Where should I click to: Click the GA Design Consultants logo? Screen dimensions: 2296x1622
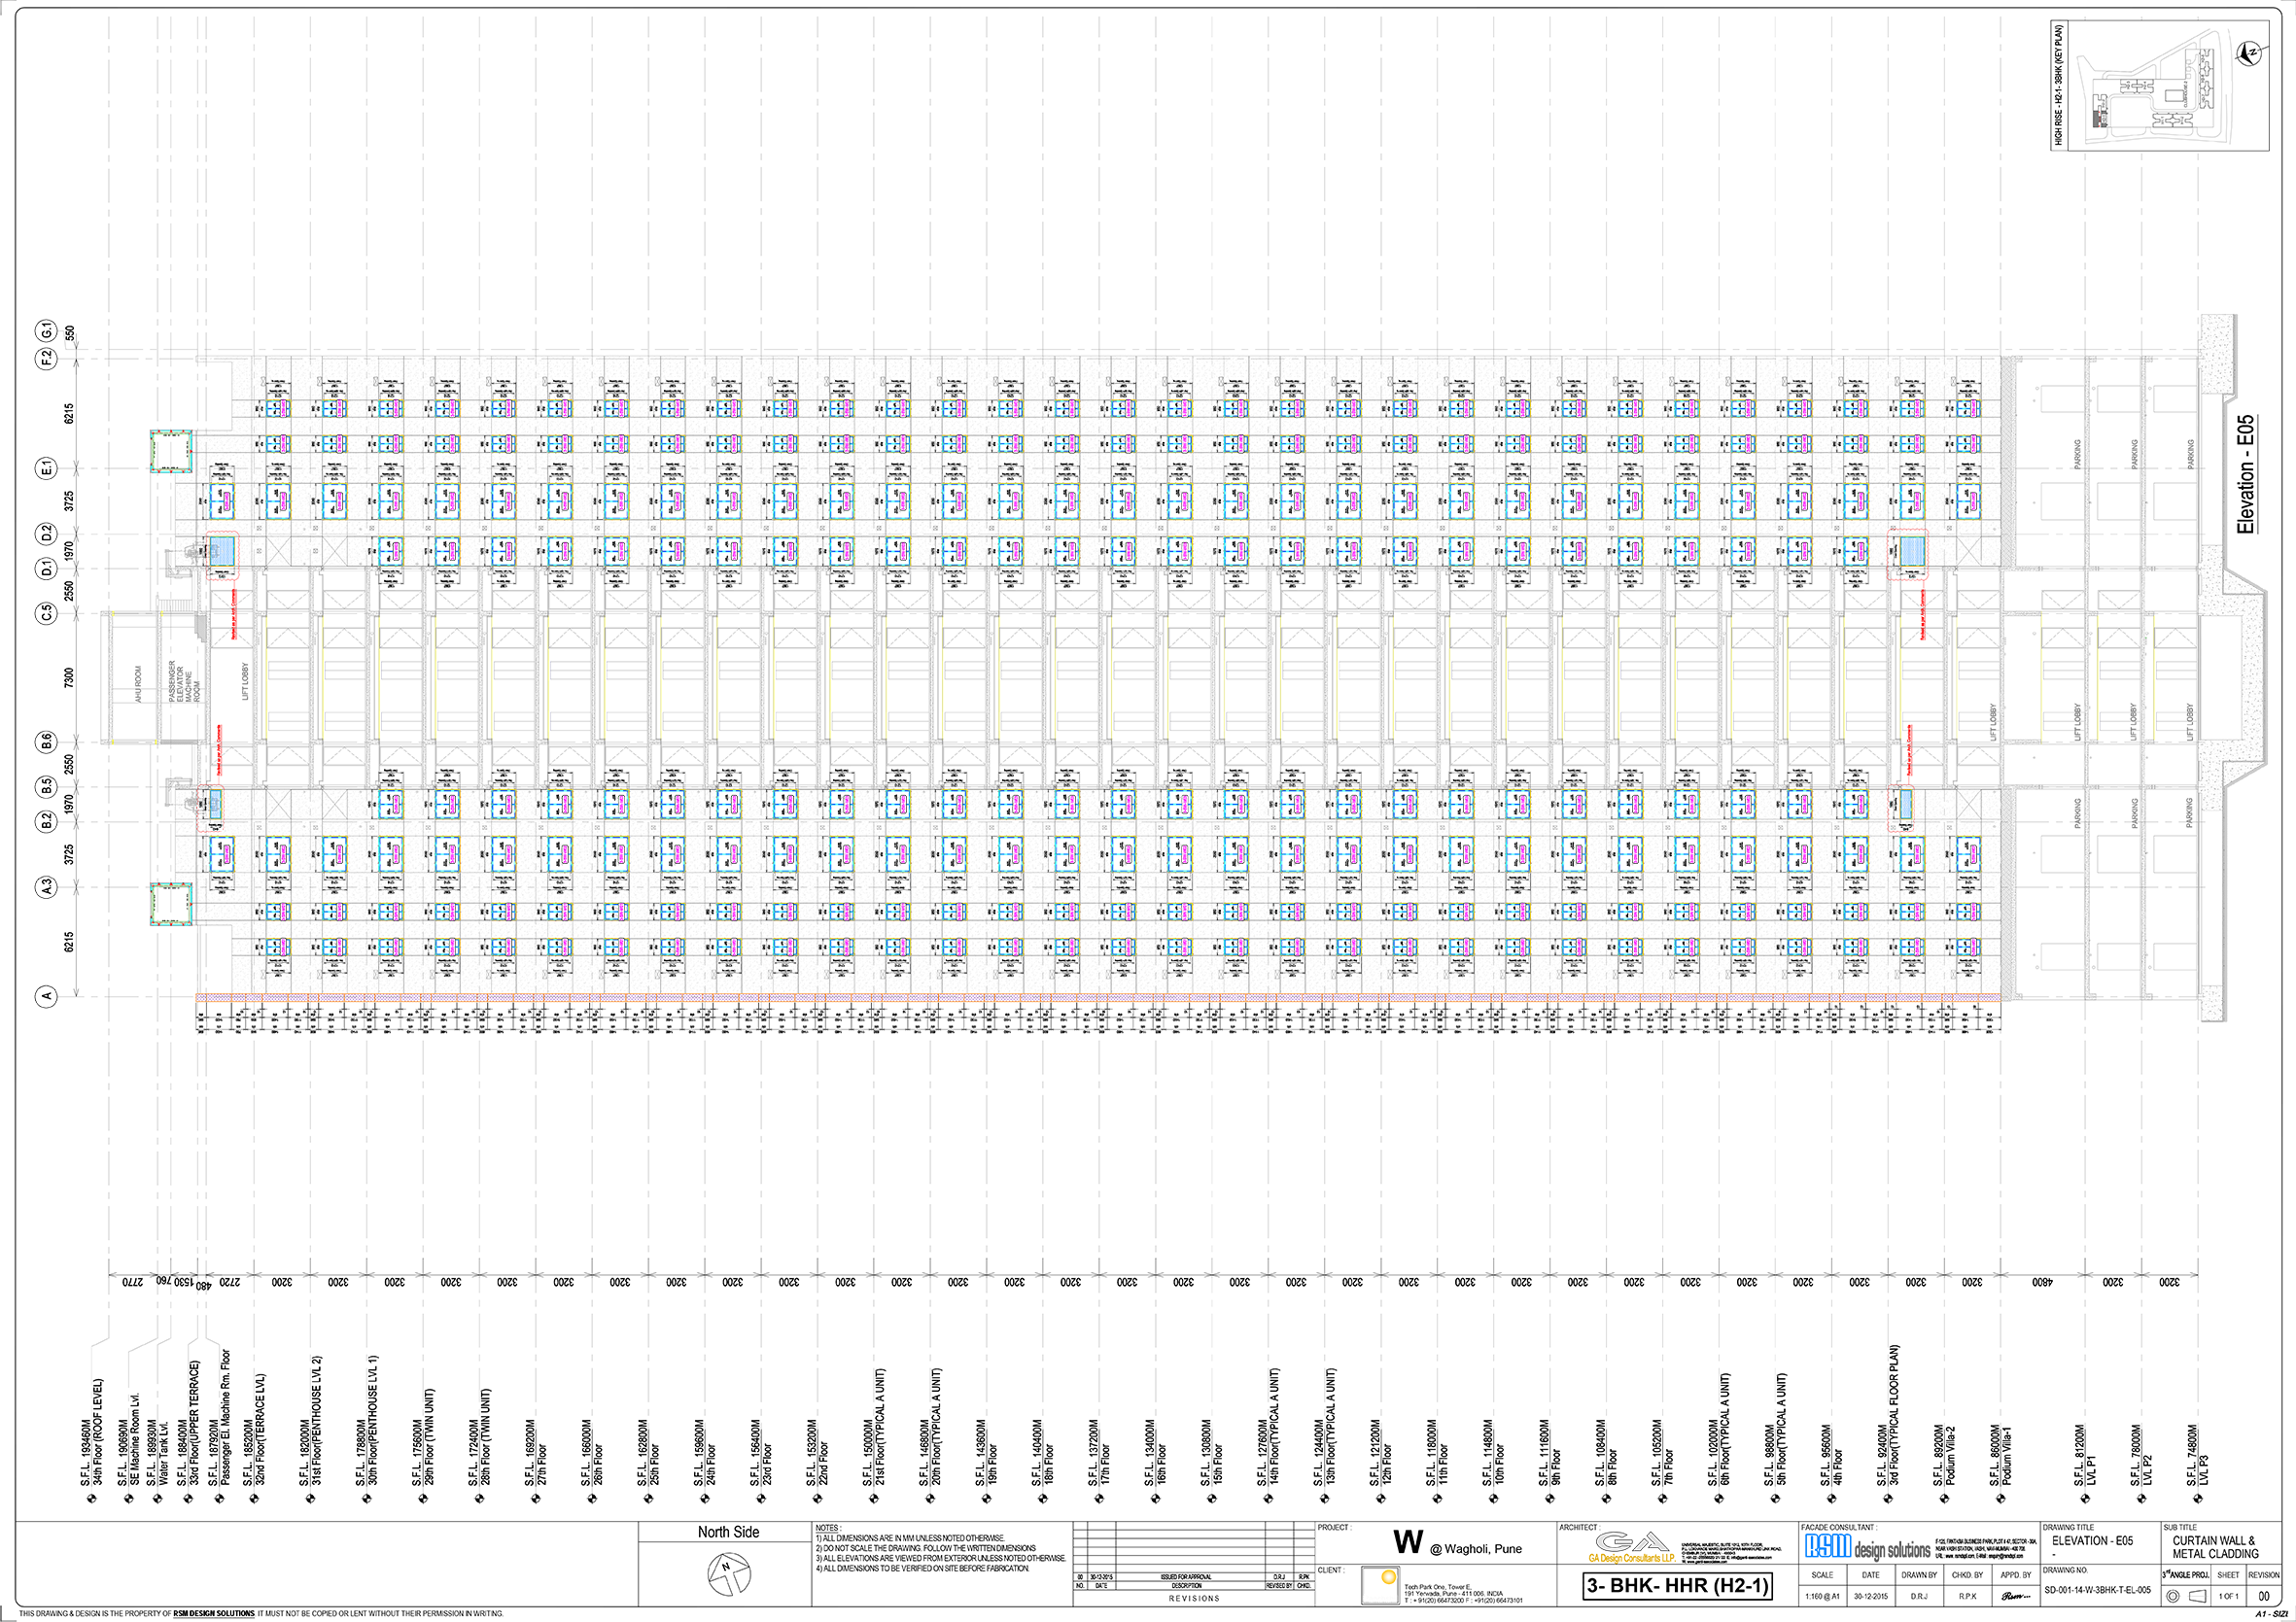(1633, 1547)
